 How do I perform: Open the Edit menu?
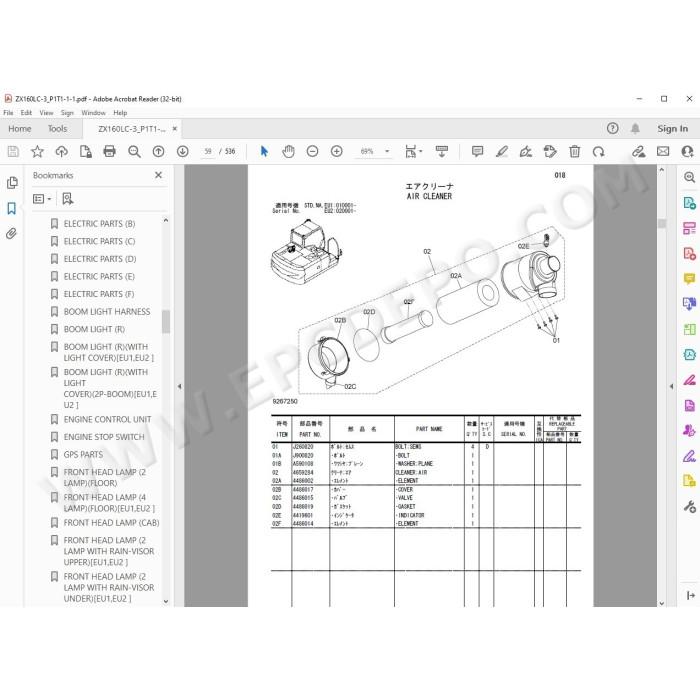(x=26, y=113)
